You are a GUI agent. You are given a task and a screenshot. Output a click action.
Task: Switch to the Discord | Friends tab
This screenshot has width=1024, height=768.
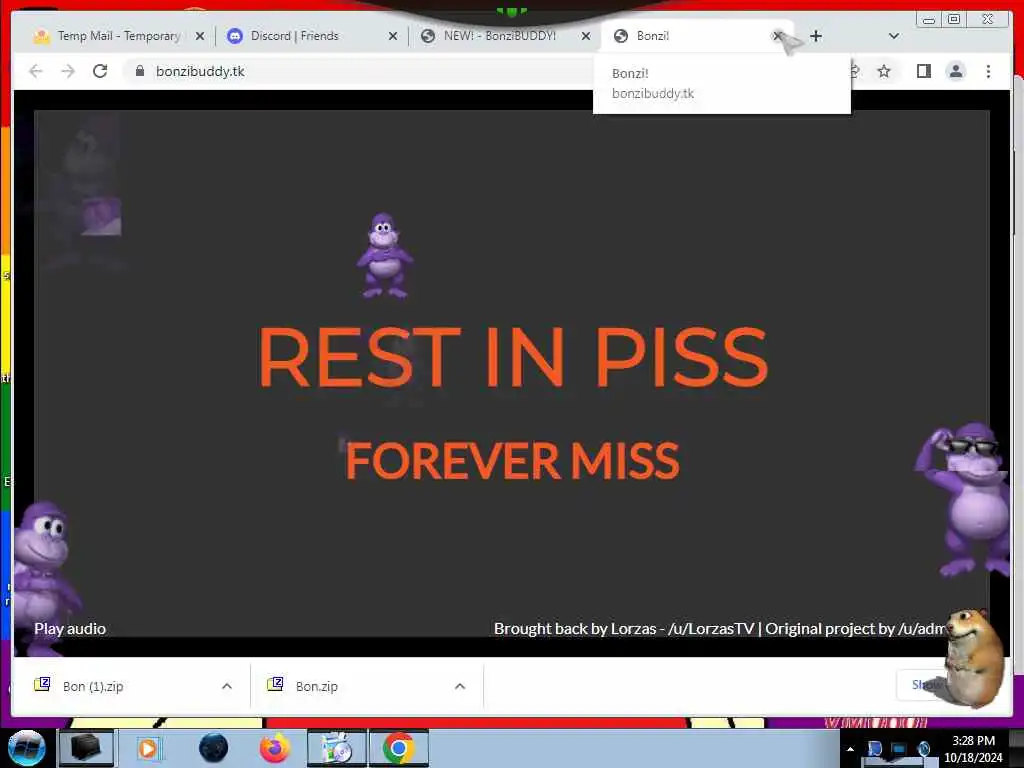(x=295, y=36)
